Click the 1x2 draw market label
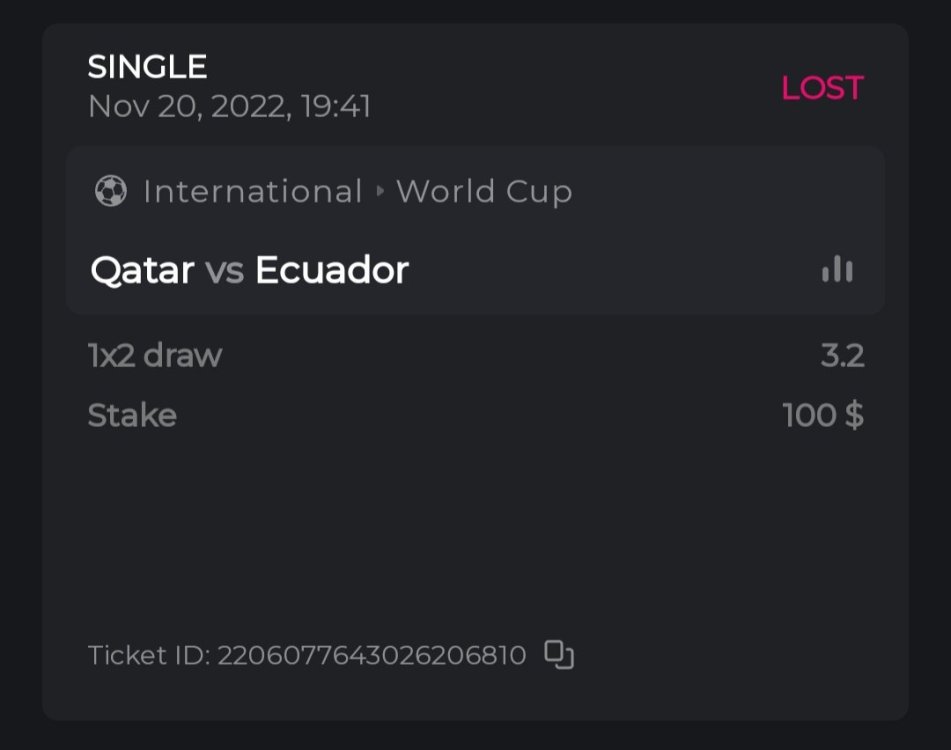The image size is (951, 750). coord(155,355)
